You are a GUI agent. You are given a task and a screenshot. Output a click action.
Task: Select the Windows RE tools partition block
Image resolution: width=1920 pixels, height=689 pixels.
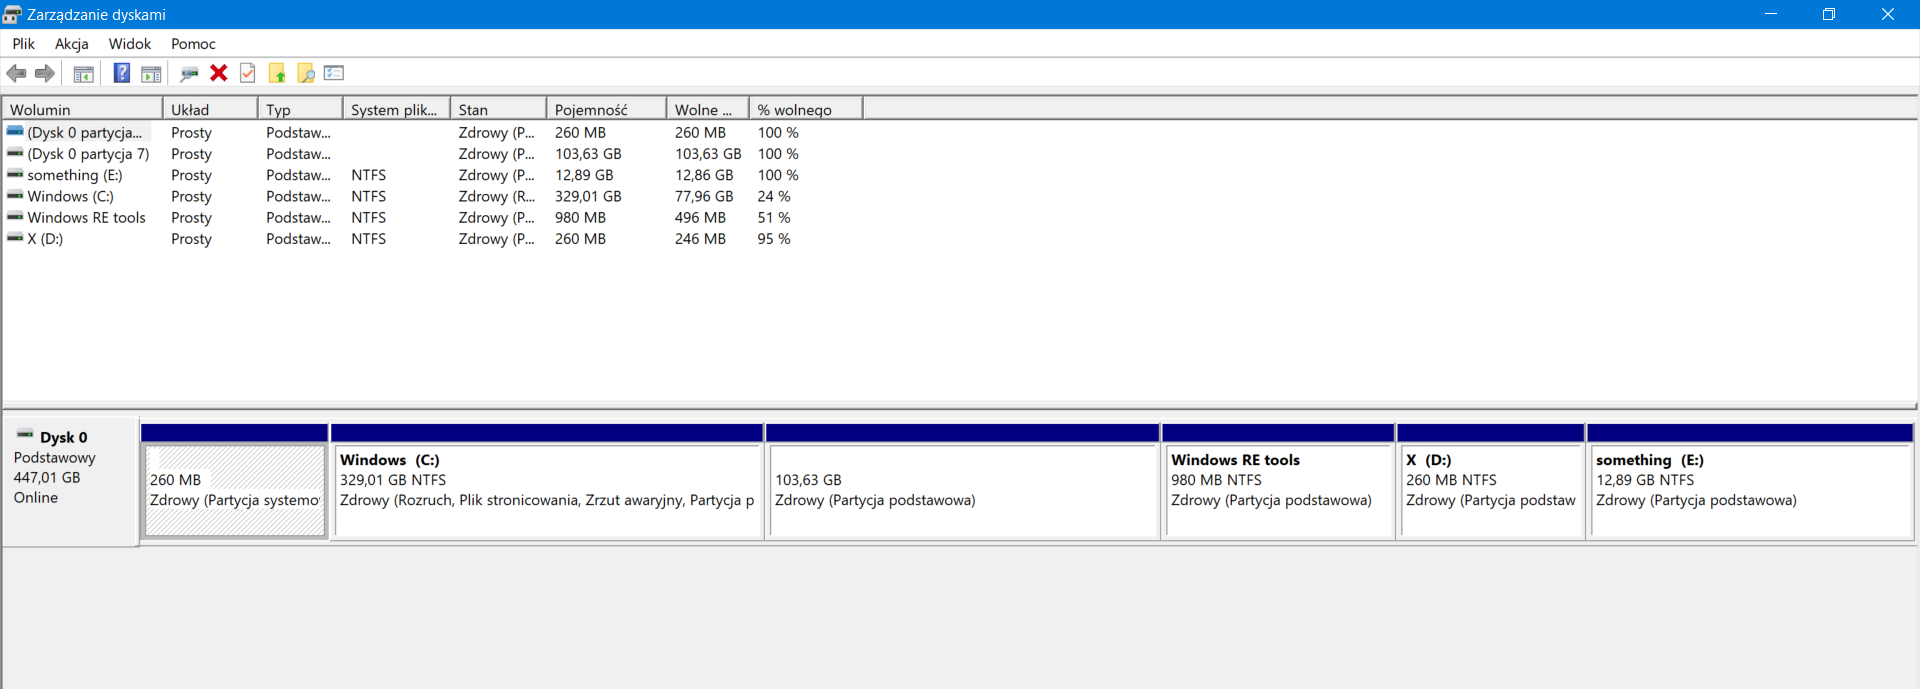[1278, 490]
